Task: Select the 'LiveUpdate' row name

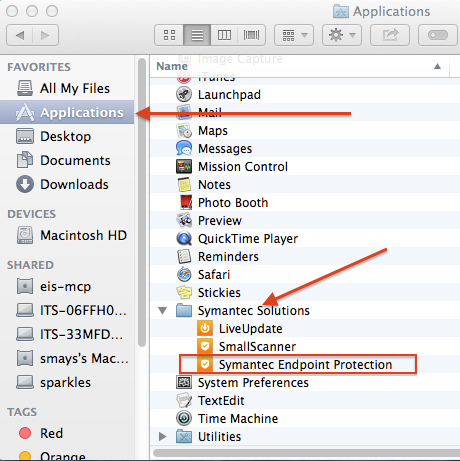Action: point(250,329)
